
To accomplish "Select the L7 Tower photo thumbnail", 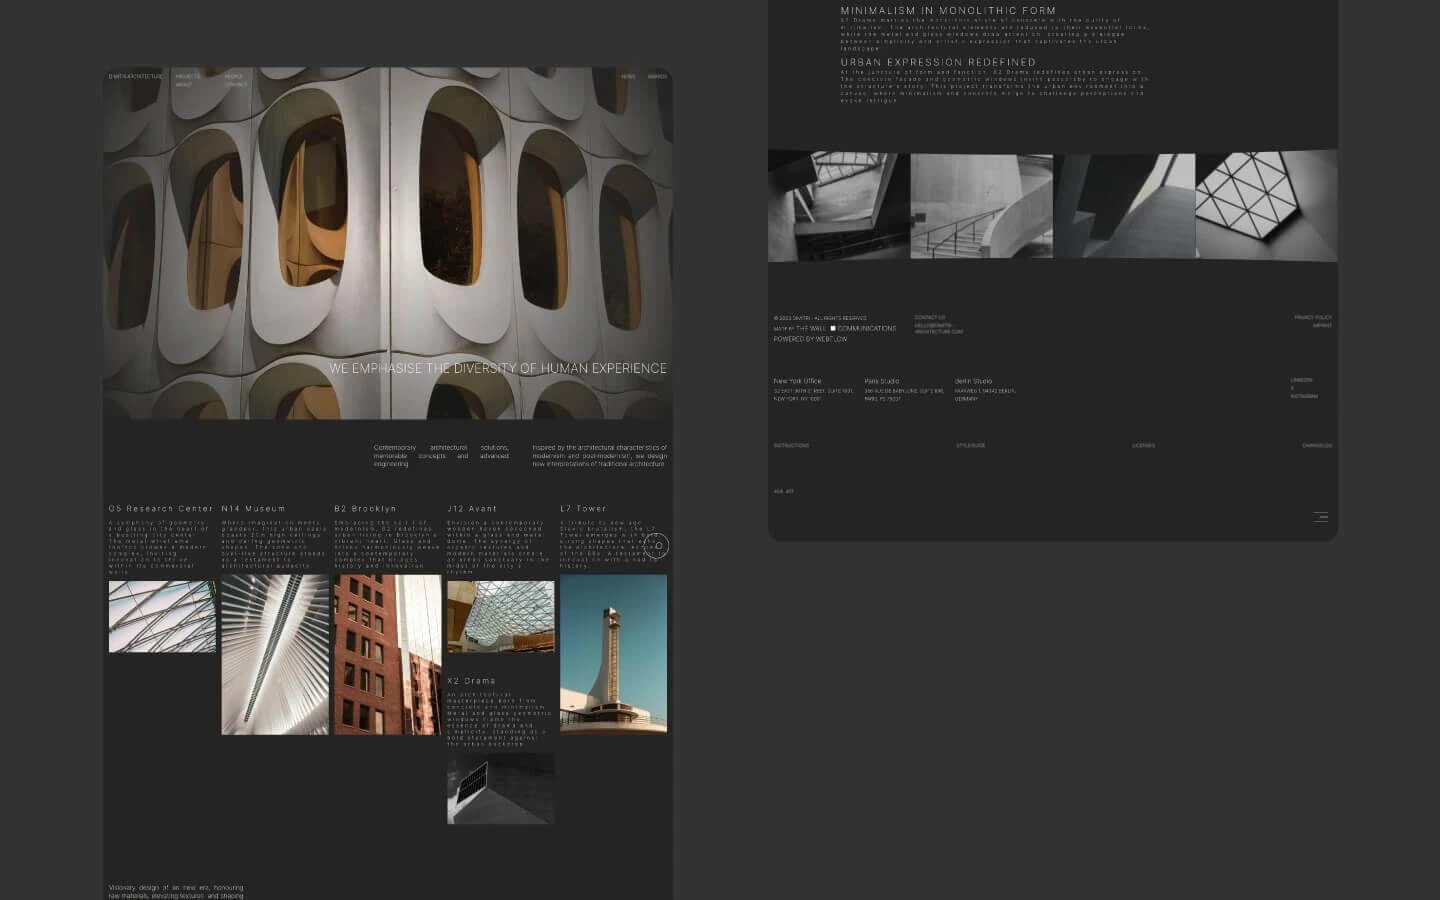I will point(613,653).
